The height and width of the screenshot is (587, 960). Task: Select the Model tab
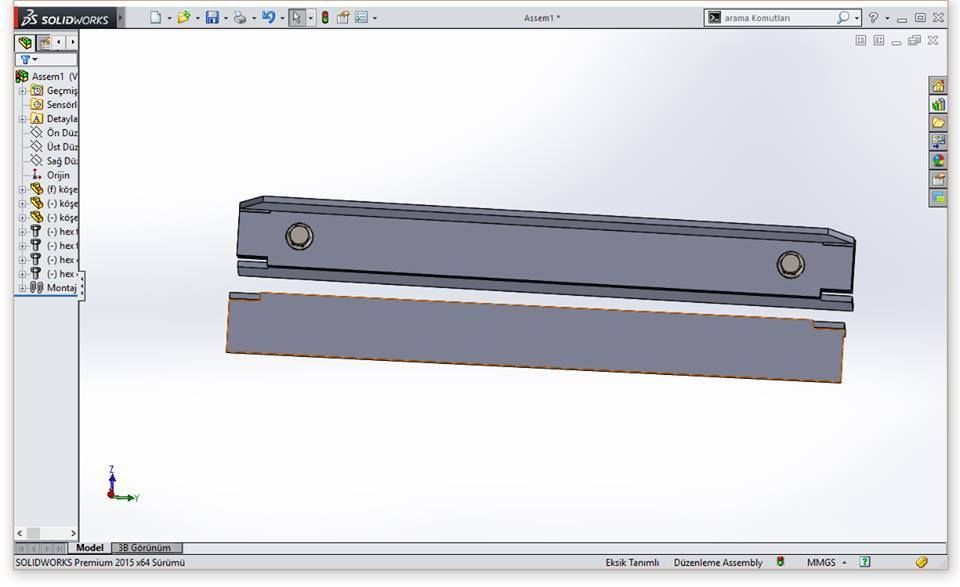(x=90, y=548)
